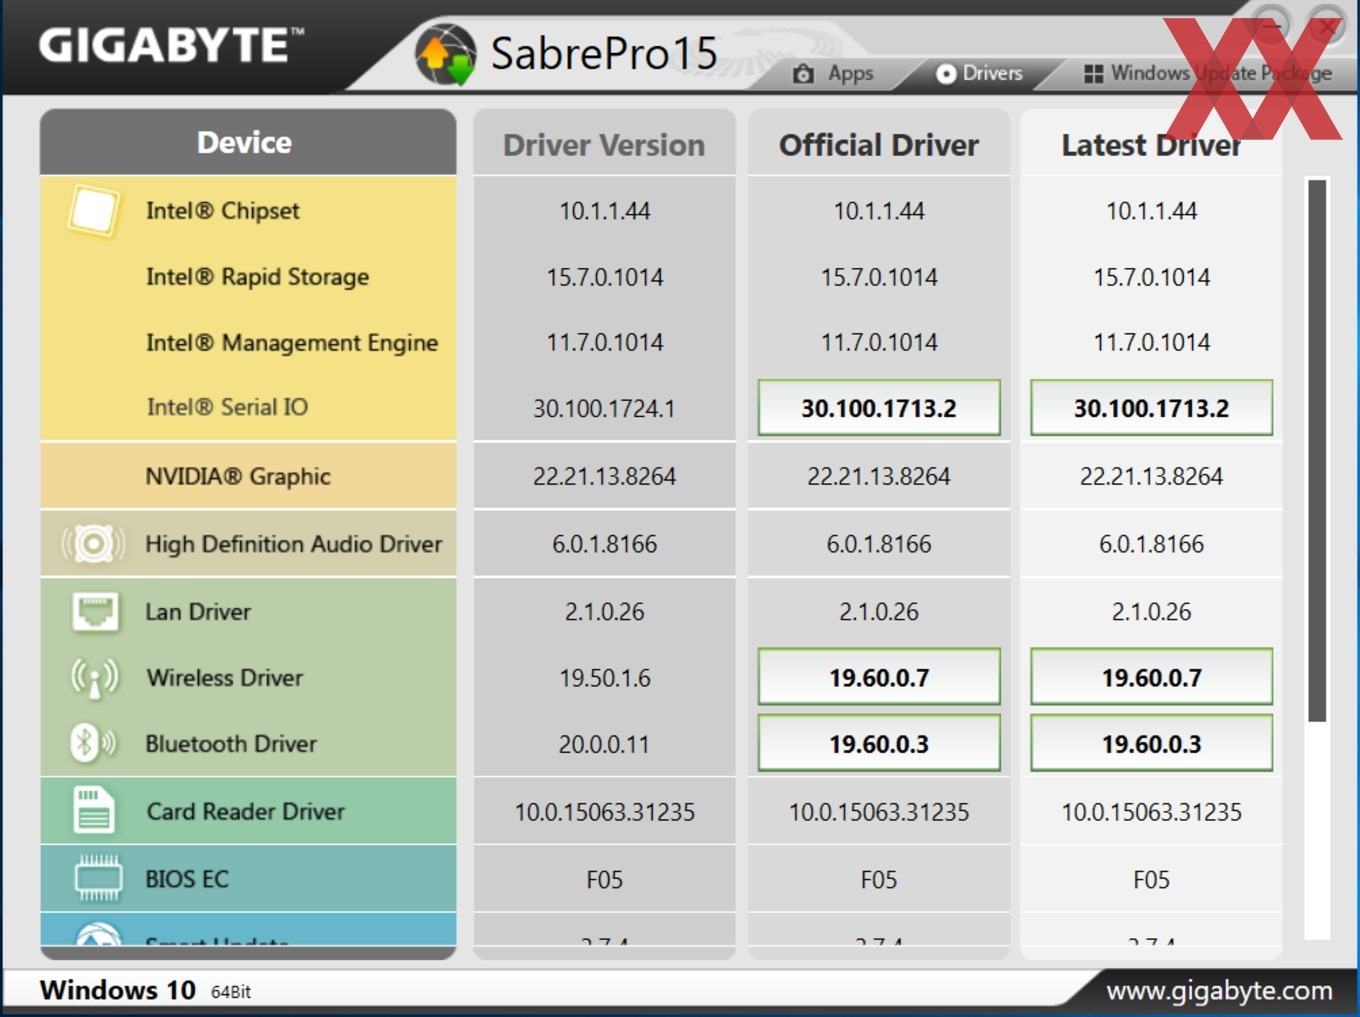This screenshot has height=1017, width=1360.
Task: Click the Card Reader Driver icon
Action: point(94,810)
